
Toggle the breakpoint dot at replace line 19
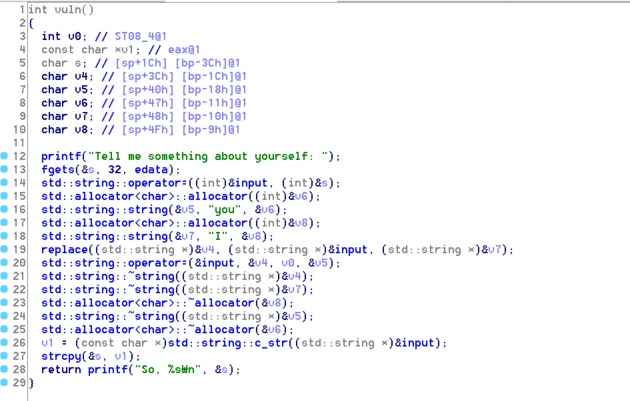4,249
